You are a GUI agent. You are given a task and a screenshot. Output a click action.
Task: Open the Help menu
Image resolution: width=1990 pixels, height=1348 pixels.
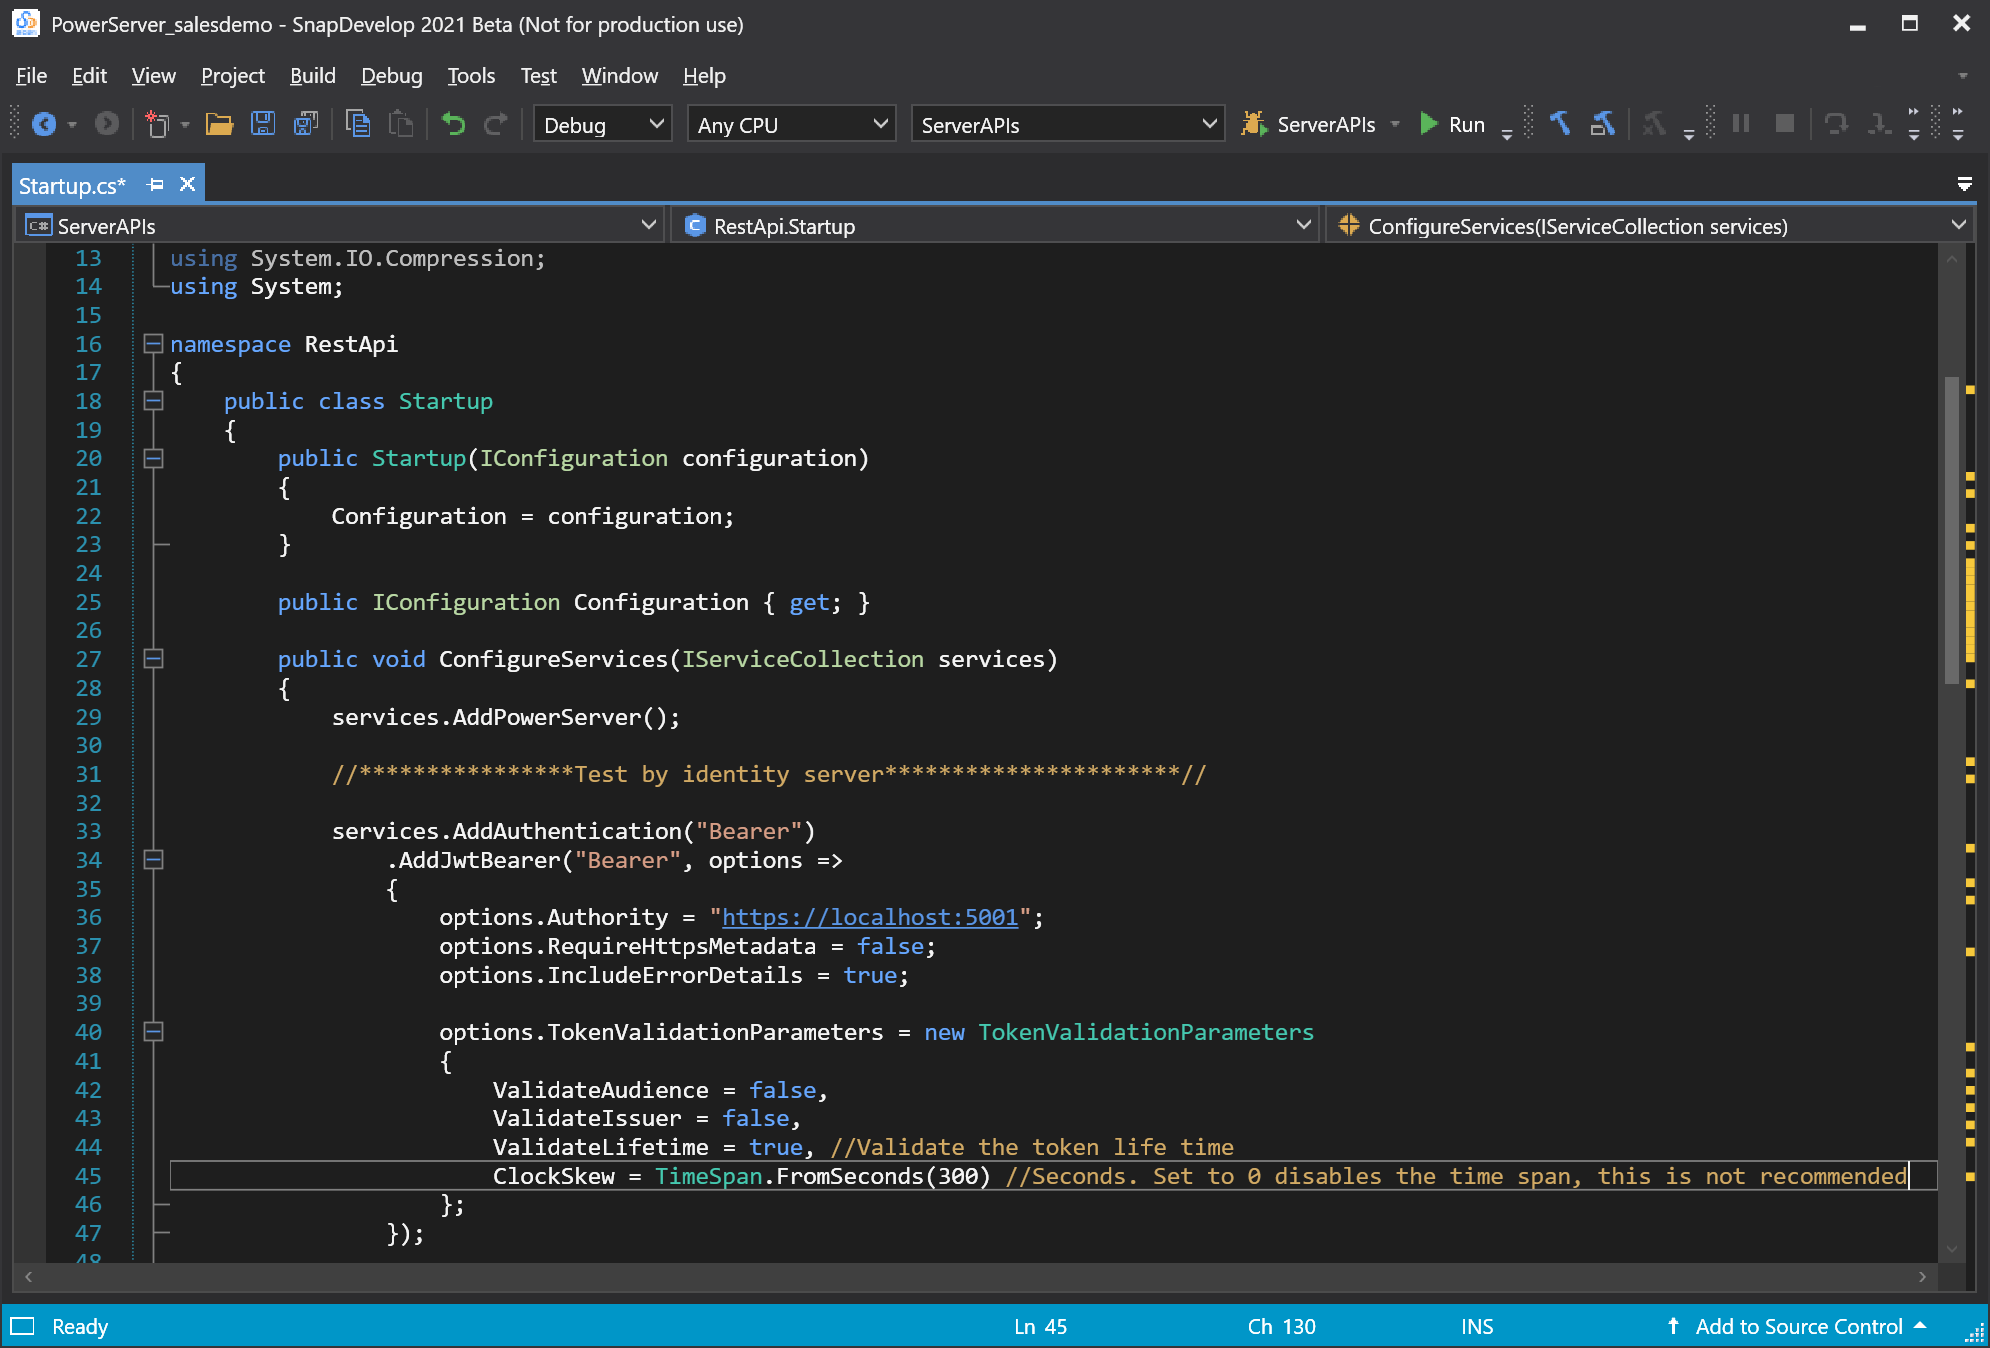click(704, 76)
